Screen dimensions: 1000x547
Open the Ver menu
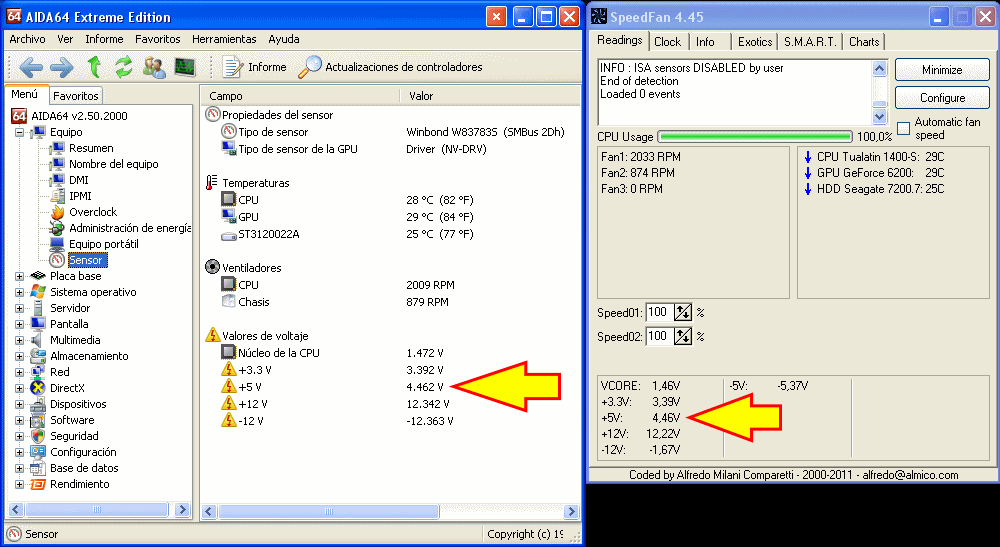pyautogui.click(x=65, y=39)
